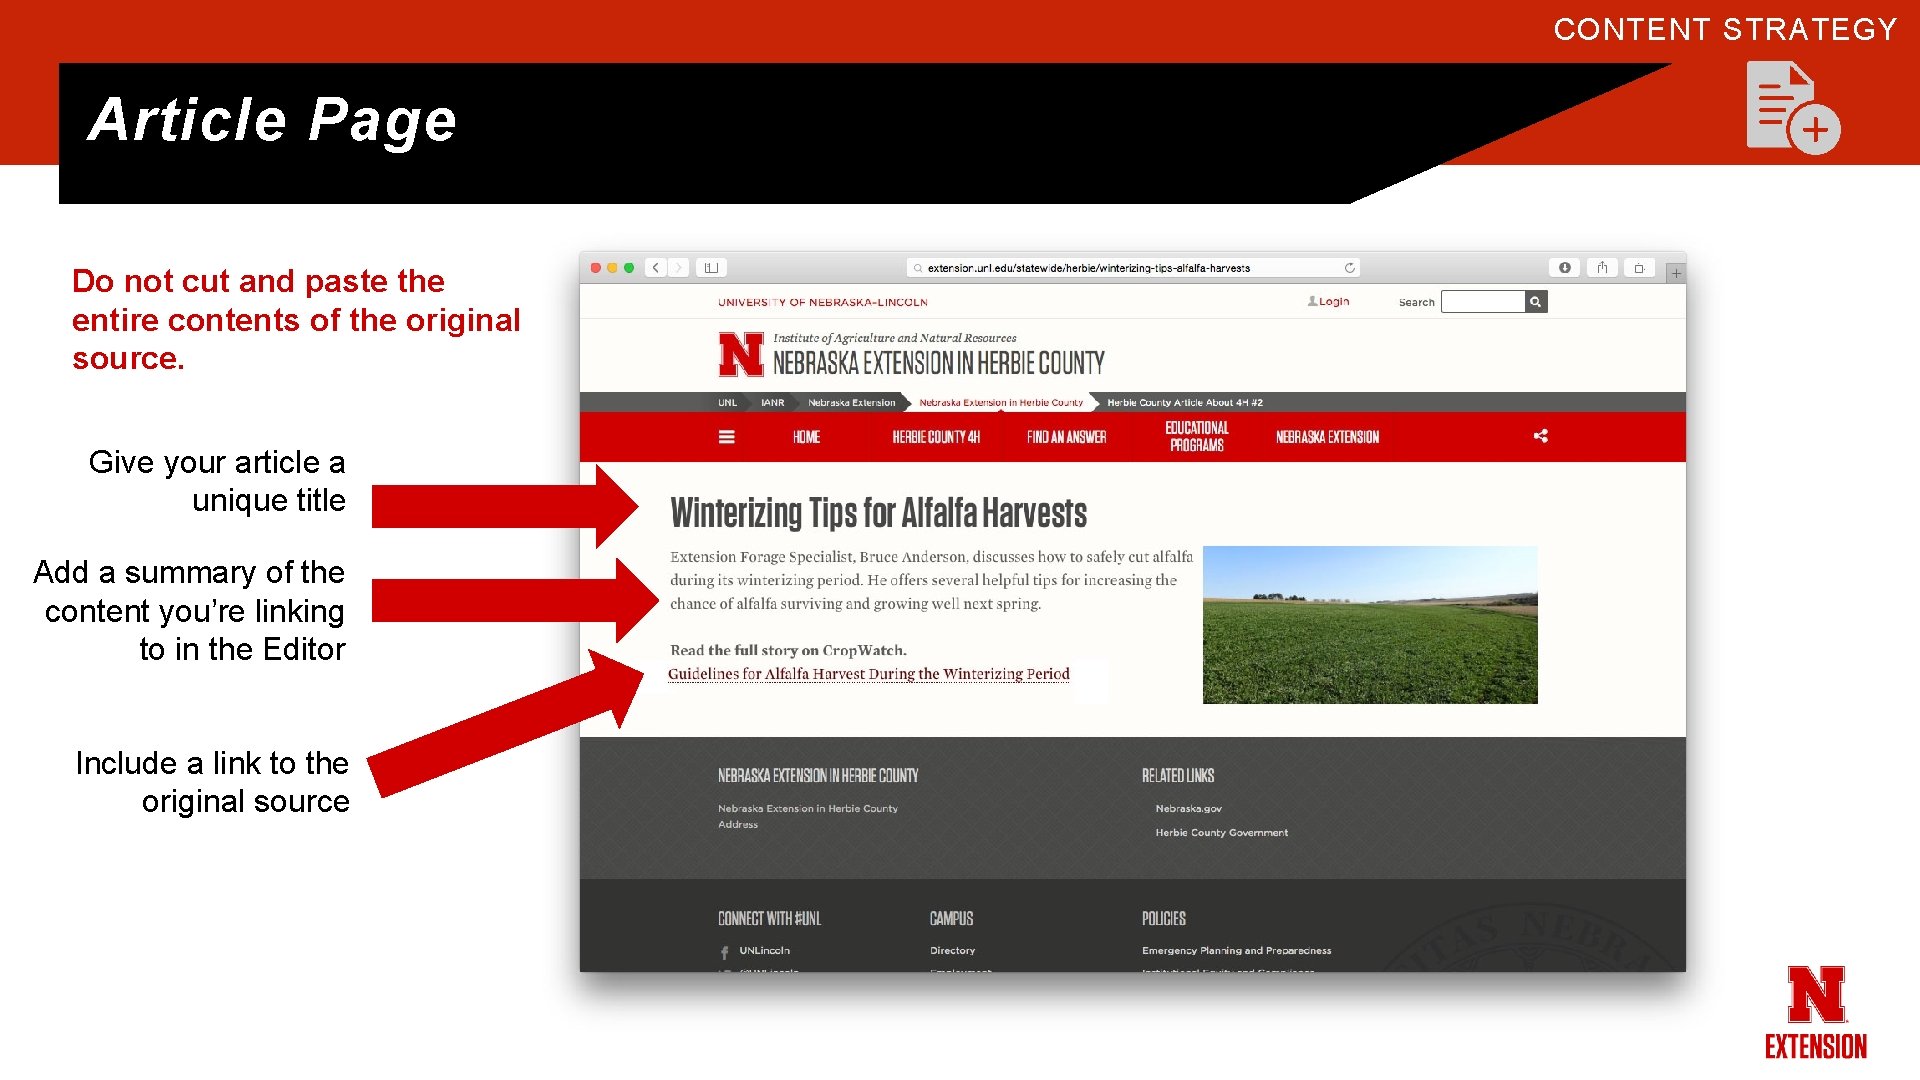Toggle the Safari sidebar button
This screenshot has height=1080, width=1920.
[x=712, y=268]
